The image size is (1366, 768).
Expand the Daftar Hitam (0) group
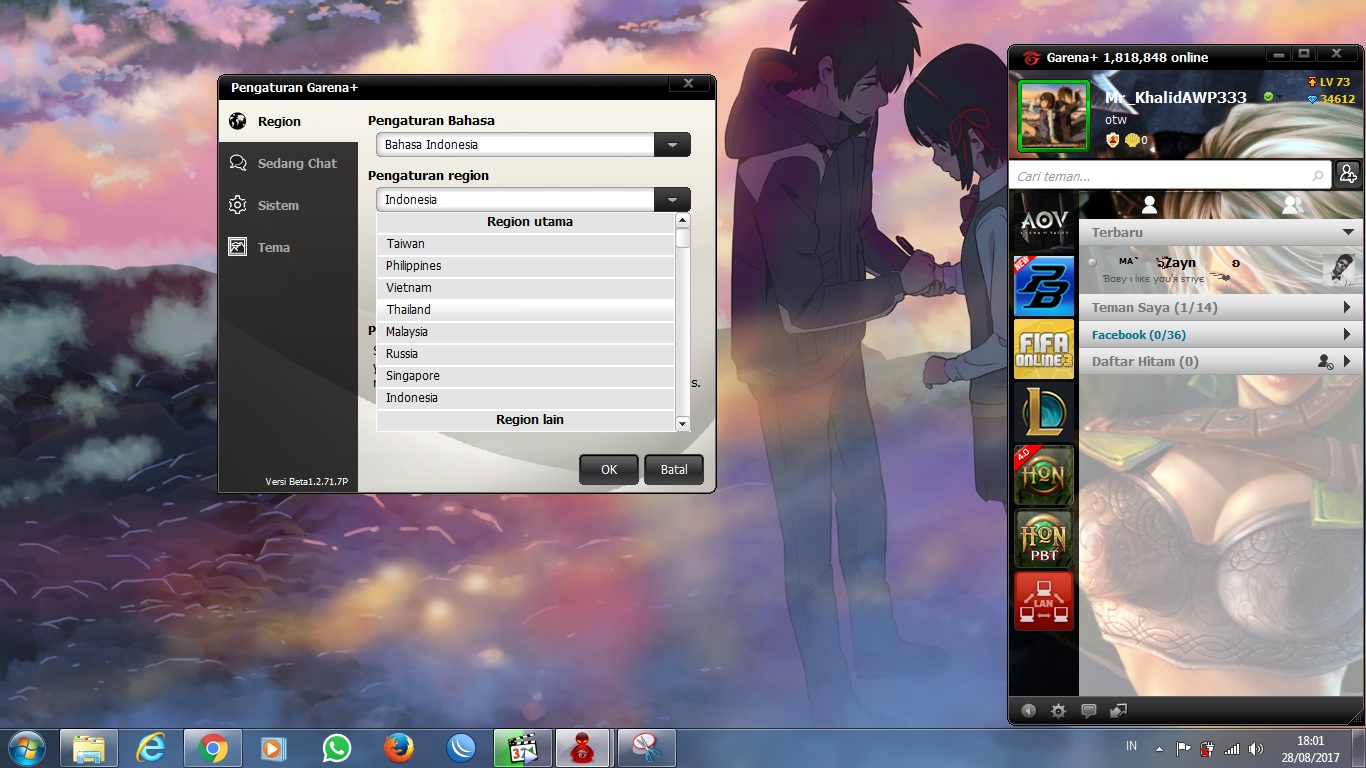click(1221, 362)
